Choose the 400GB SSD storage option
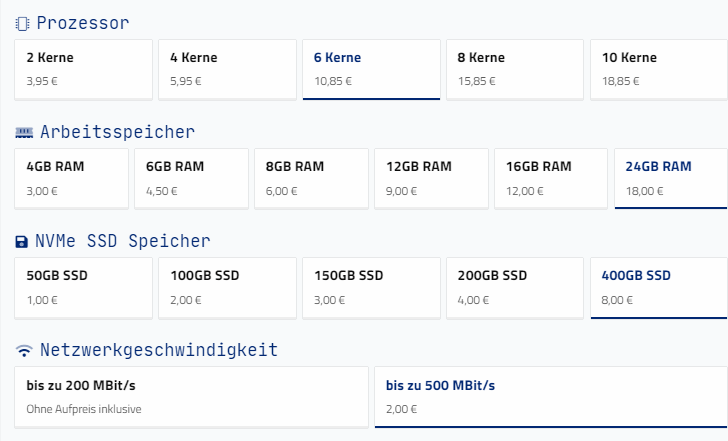The image size is (728, 441). pos(659,288)
